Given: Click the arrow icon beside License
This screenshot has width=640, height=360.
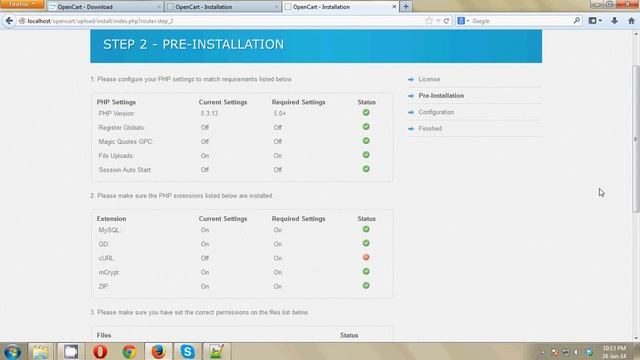Looking at the screenshot, I should (411, 79).
